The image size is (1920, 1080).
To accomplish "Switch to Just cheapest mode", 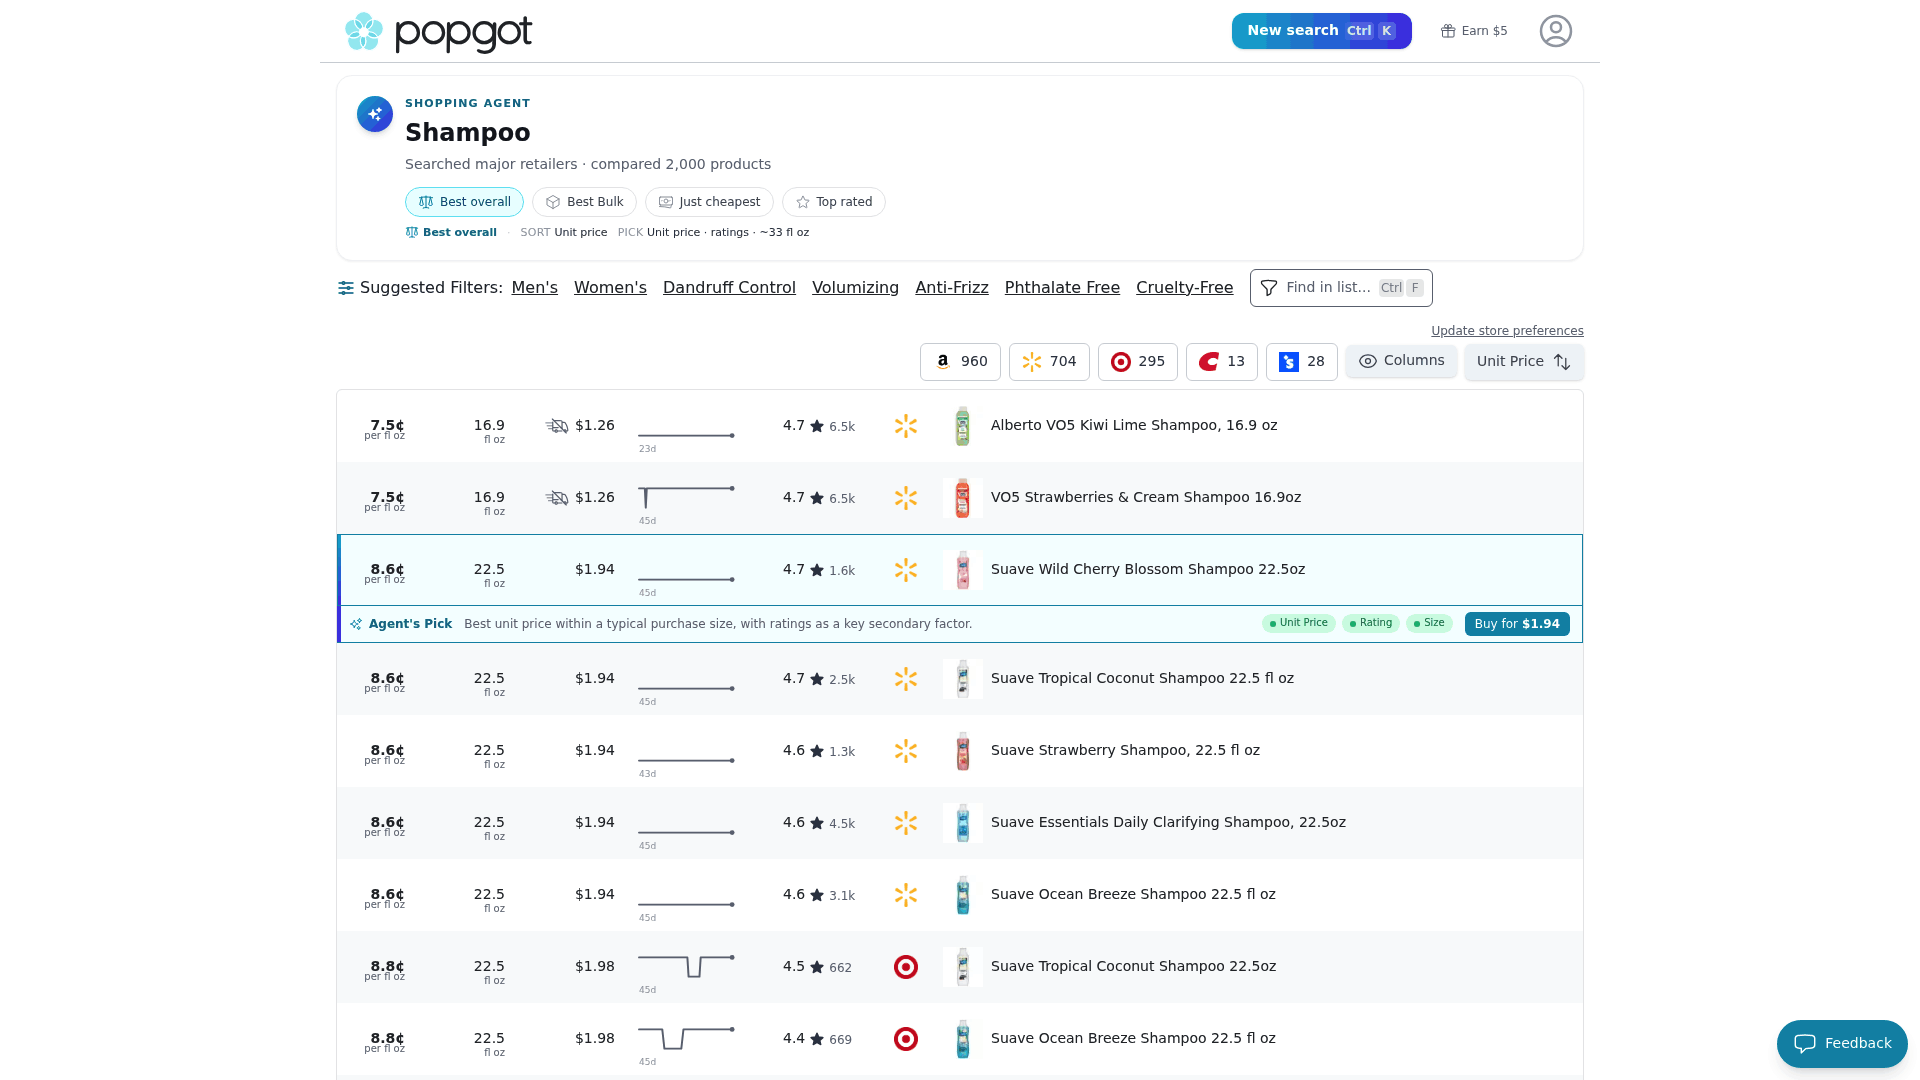I will [709, 202].
